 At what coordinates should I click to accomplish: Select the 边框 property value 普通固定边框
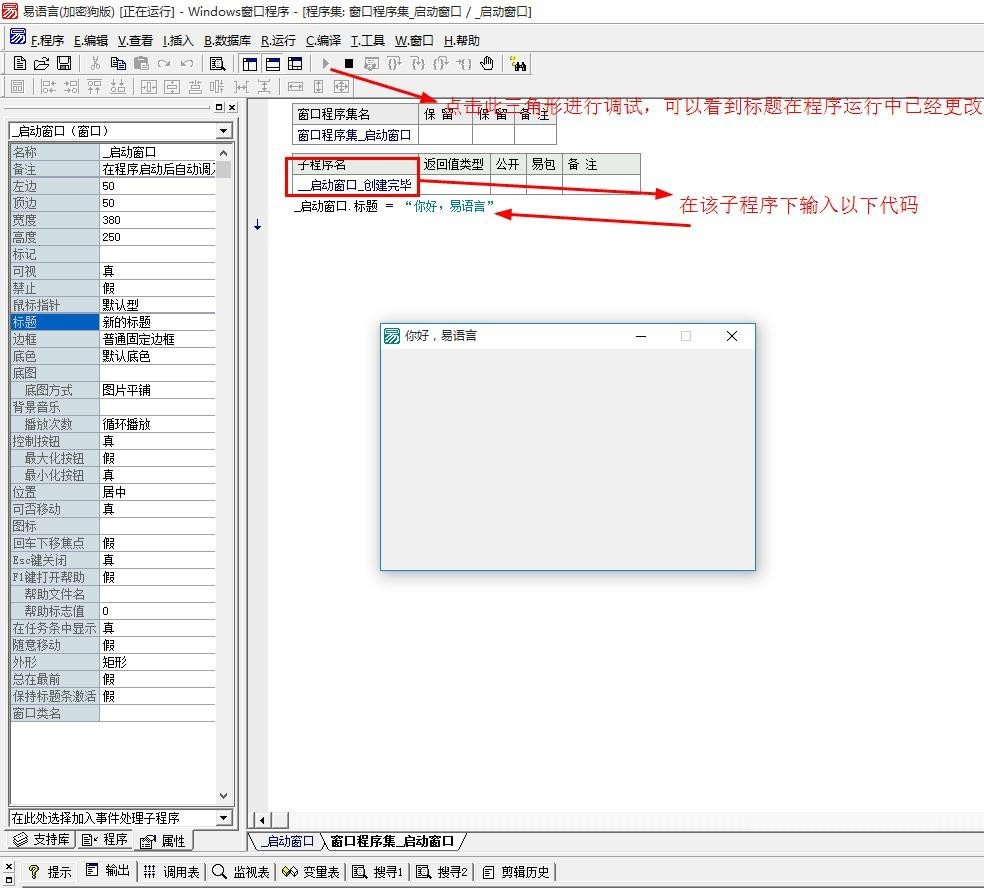[158, 339]
